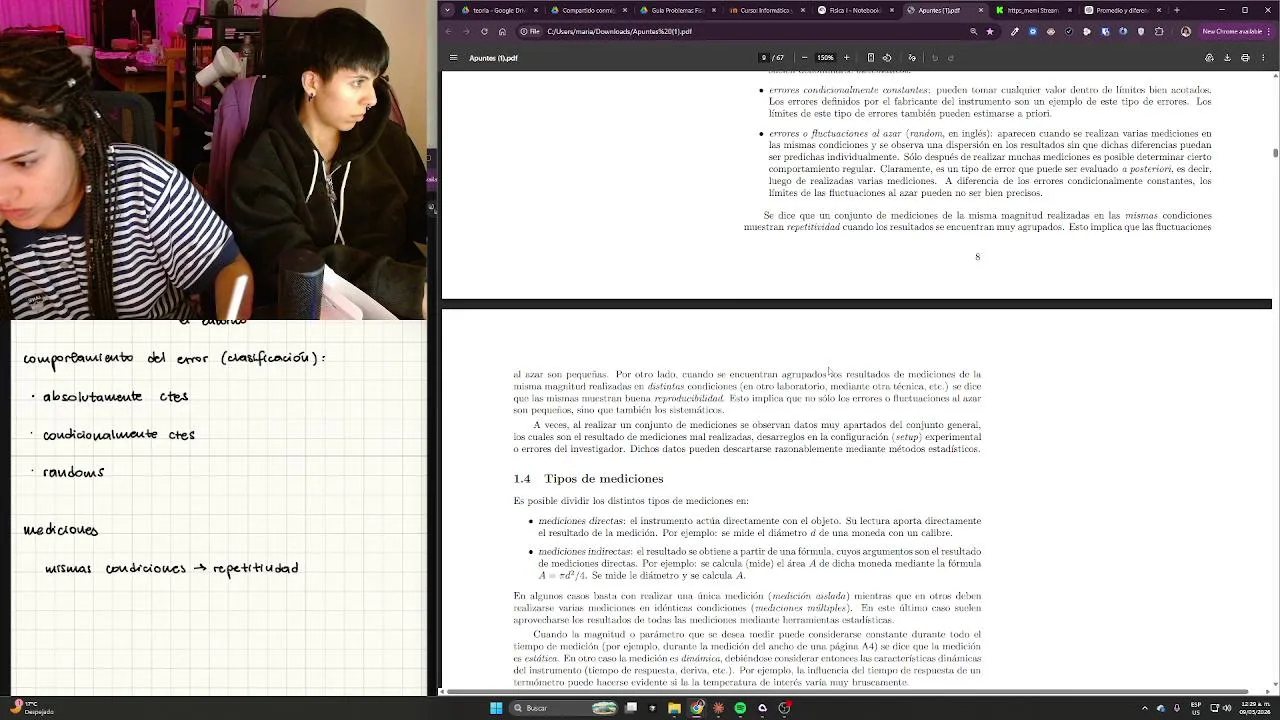Click the page number 8 footer
1280x720 pixels.
coord(978,257)
